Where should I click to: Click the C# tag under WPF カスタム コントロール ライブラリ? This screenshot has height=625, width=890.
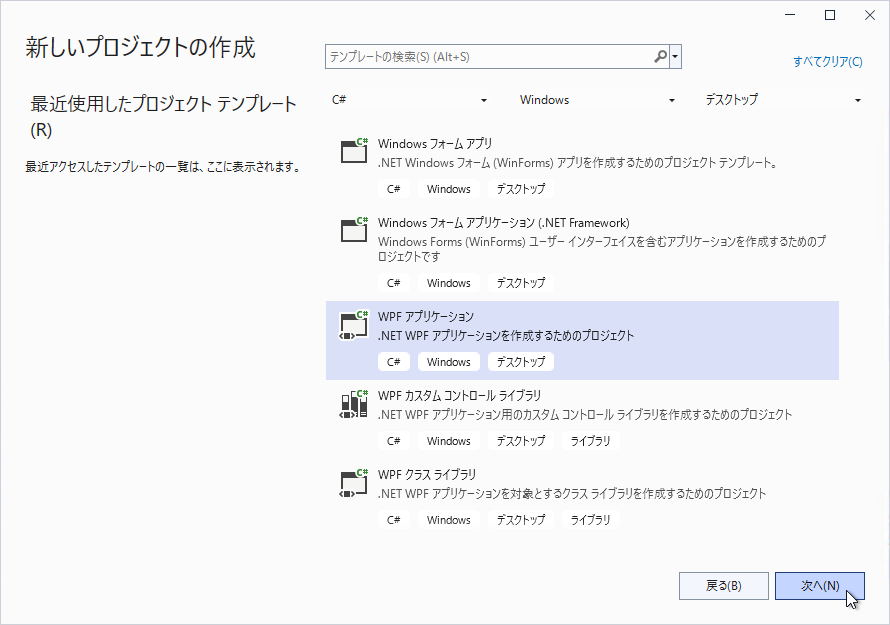394,441
